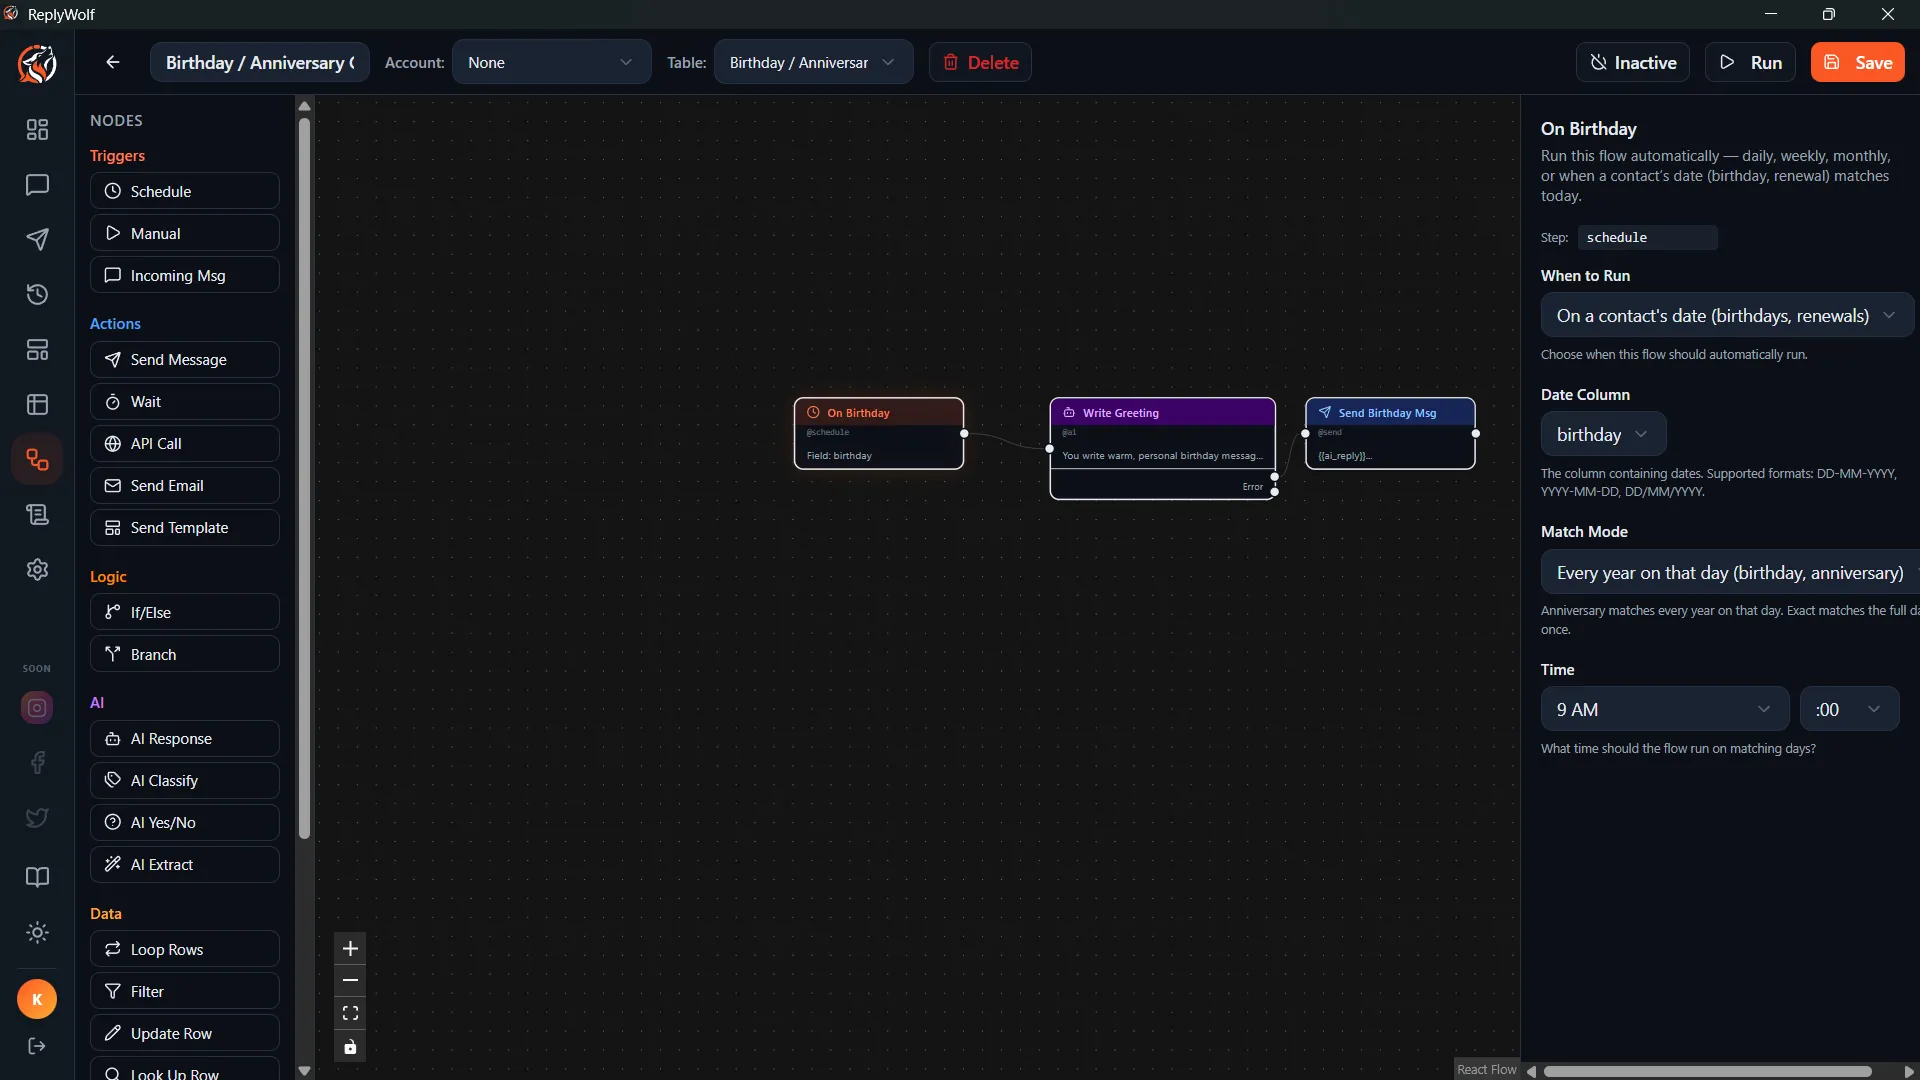Viewport: 1920px width, 1080px height.
Task: Click the user avatar K
Action: 37,999
